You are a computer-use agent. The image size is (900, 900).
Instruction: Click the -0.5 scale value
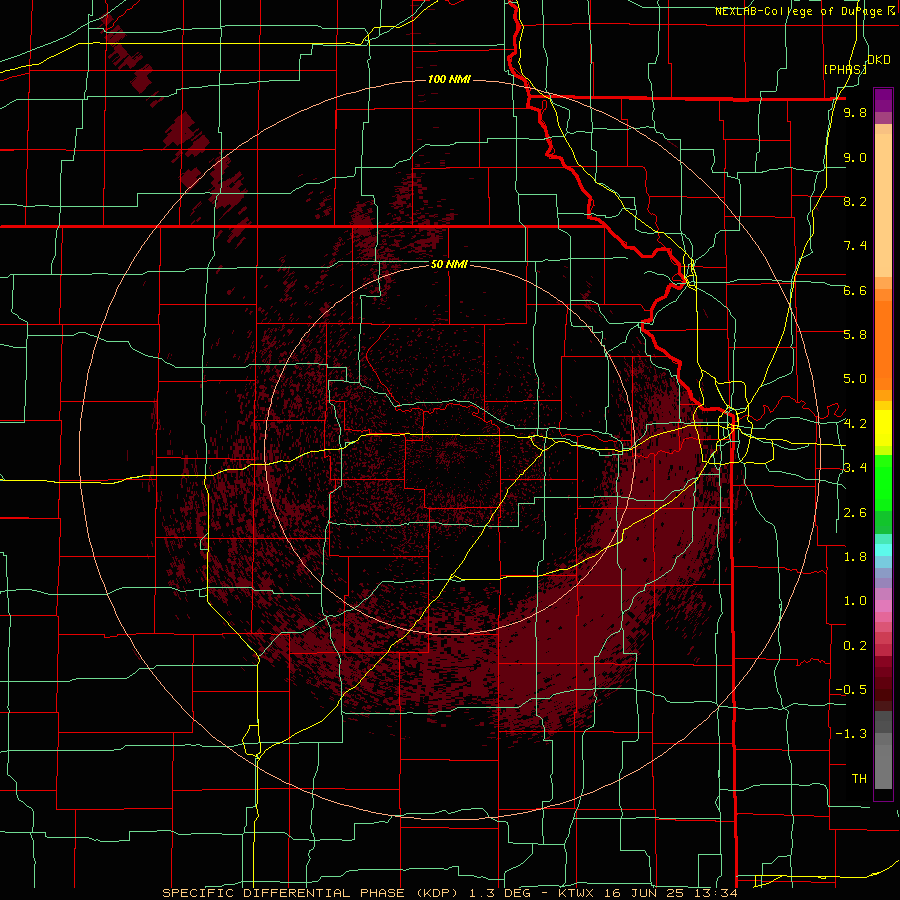[x=851, y=690]
